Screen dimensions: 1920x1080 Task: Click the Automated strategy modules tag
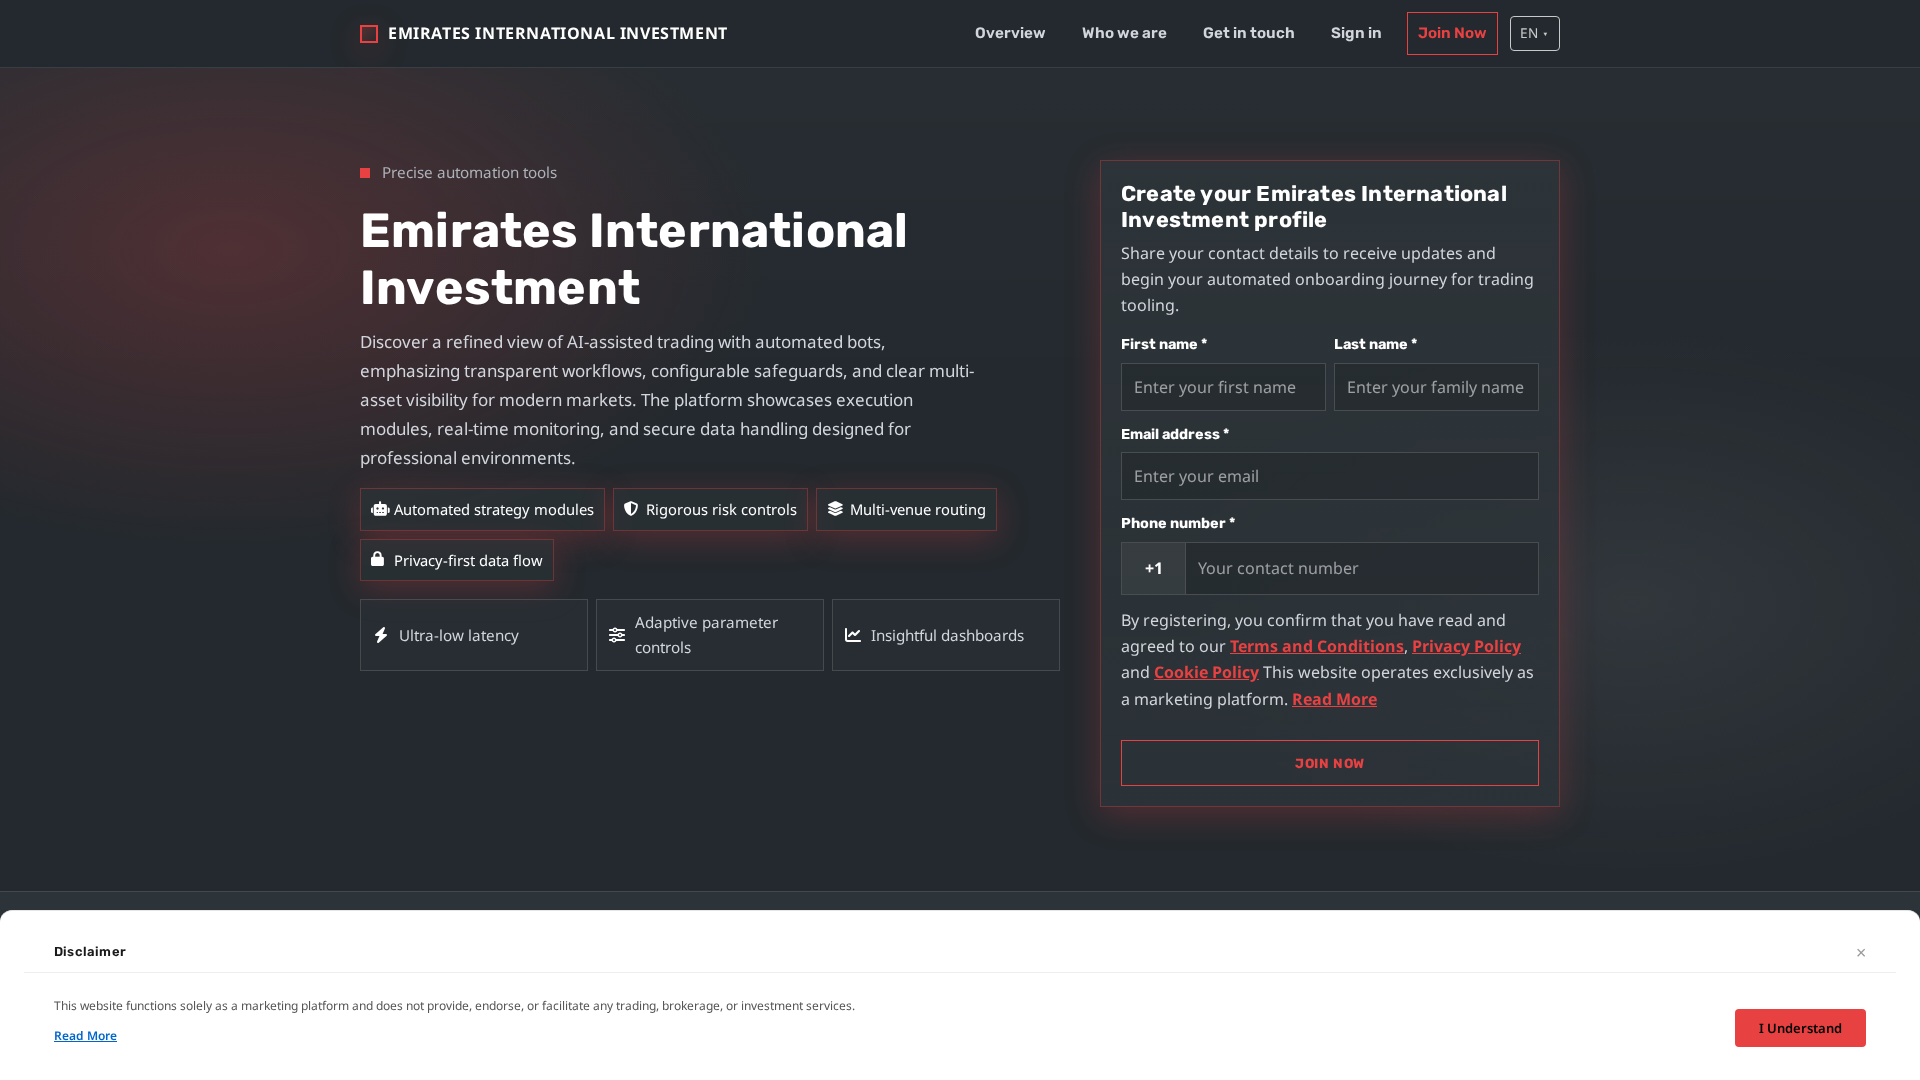(482, 509)
